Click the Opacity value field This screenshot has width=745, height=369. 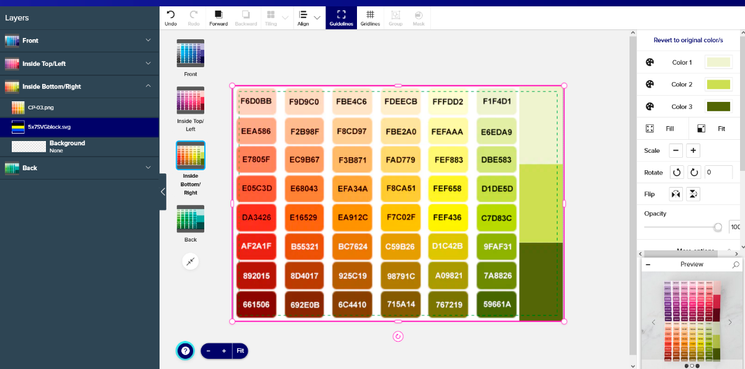pyautogui.click(x=735, y=227)
